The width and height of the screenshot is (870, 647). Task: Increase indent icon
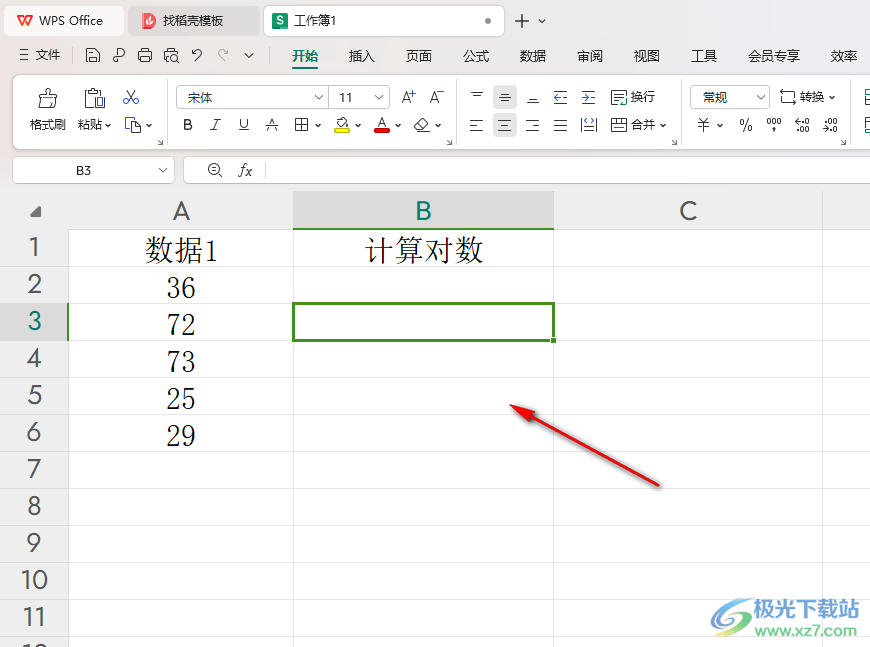tap(588, 97)
